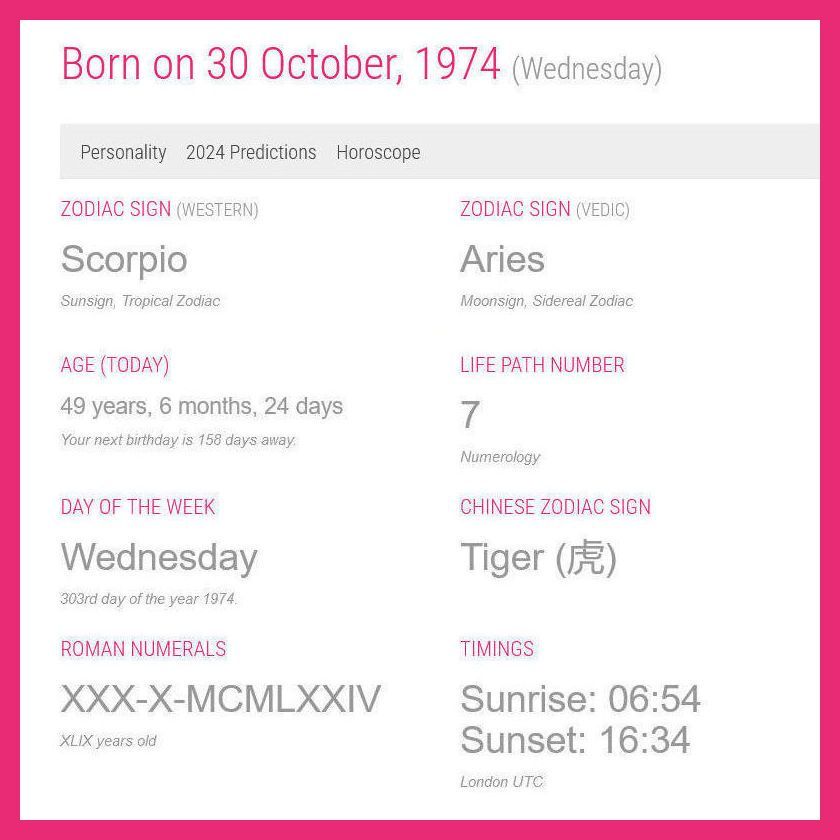This screenshot has height=840, width=840.
Task: Click the "XLIX years old" caption
Action: coord(108,741)
